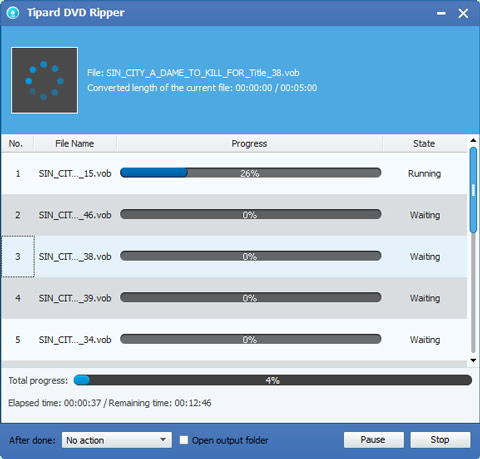Click the 0% progress bar of _46.vob
The width and height of the screenshot is (480, 459).
point(250,214)
